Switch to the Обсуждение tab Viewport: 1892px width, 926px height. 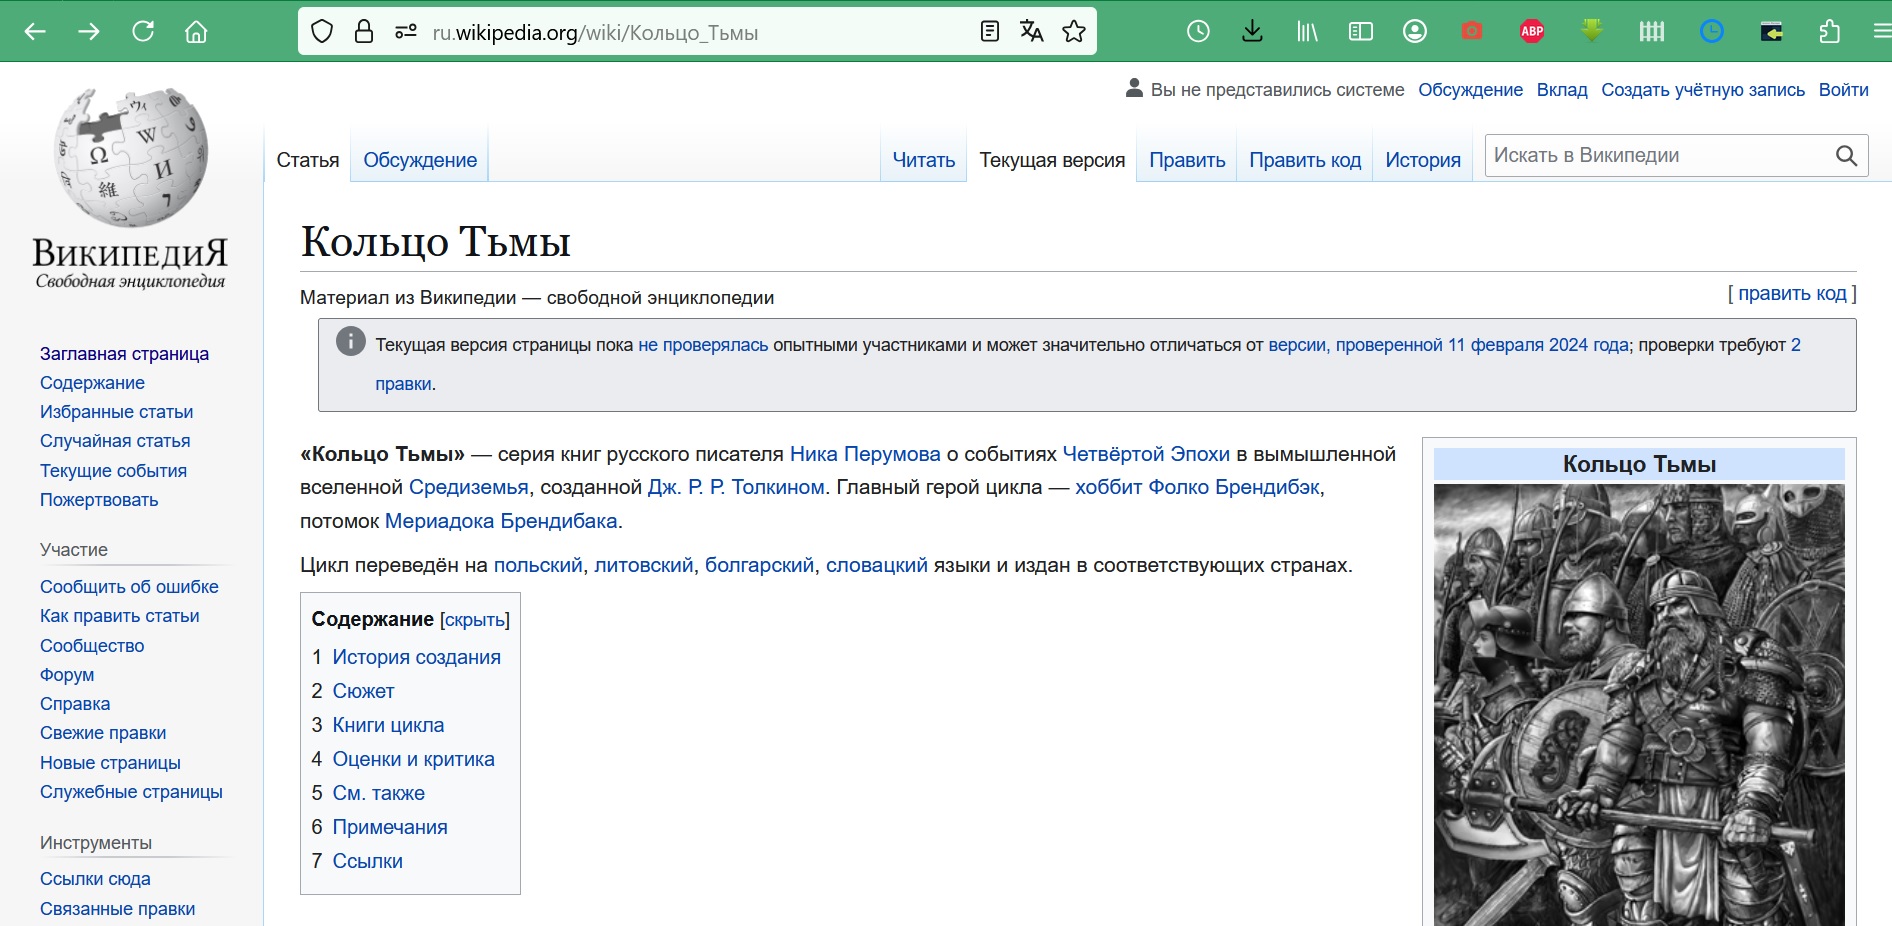[x=420, y=160]
